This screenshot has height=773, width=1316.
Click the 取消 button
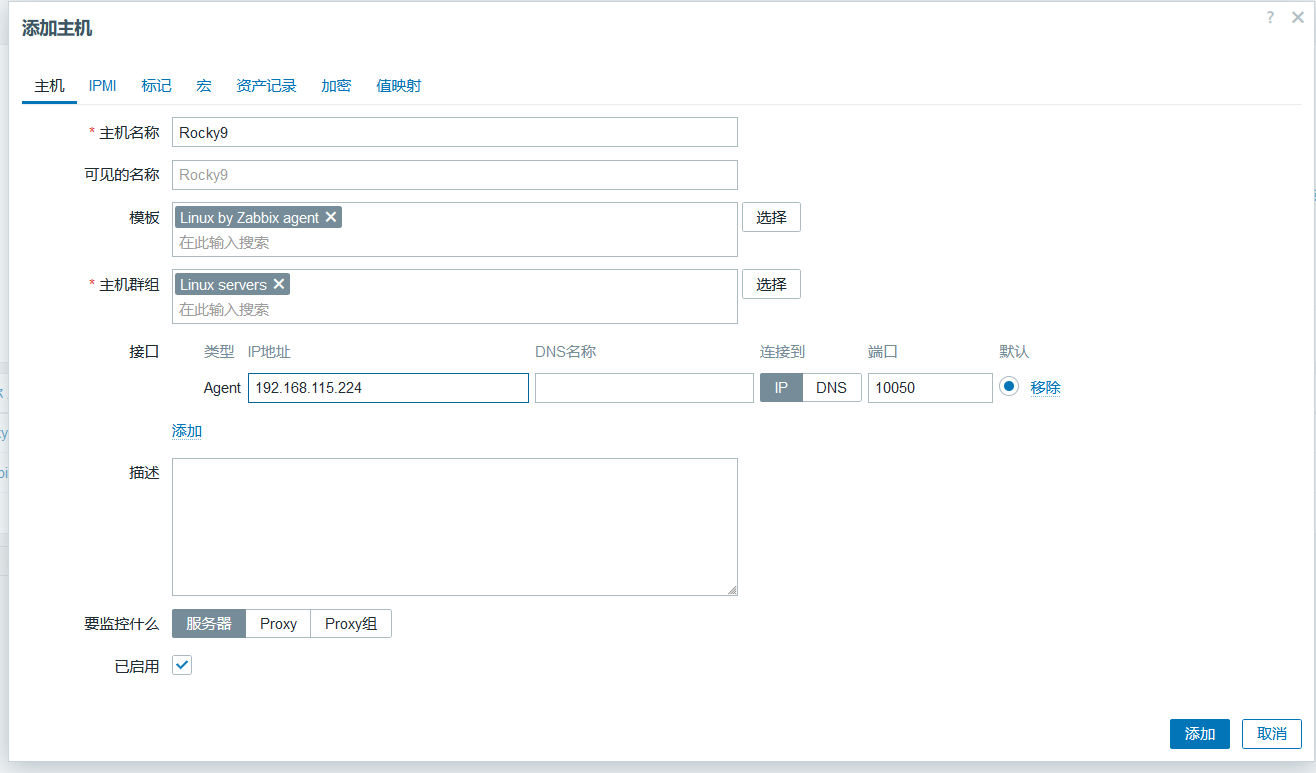pos(1272,734)
